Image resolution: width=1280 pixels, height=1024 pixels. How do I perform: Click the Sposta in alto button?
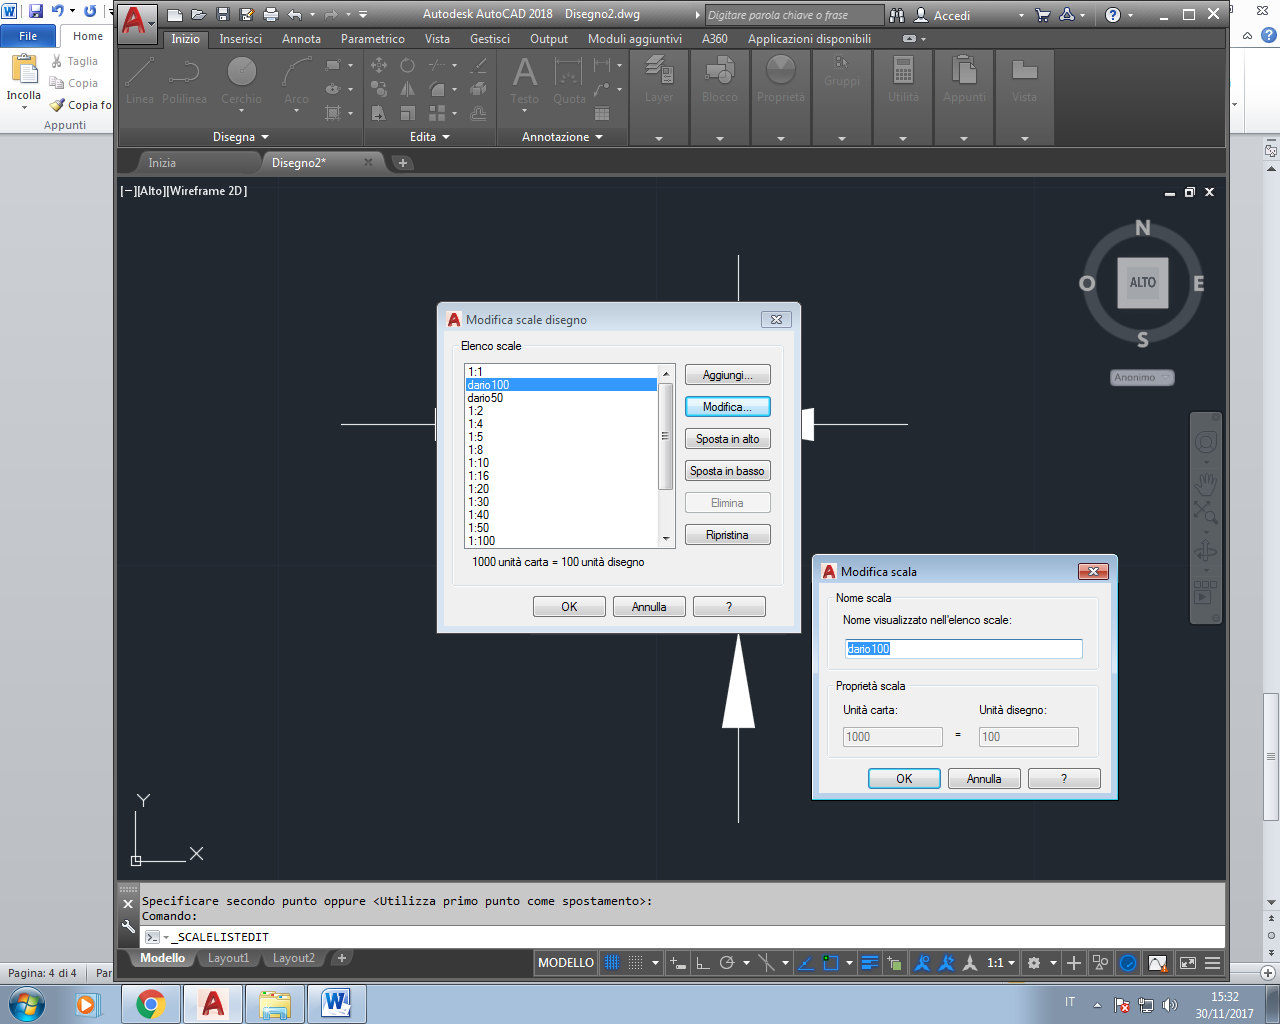(x=727, y=439)
